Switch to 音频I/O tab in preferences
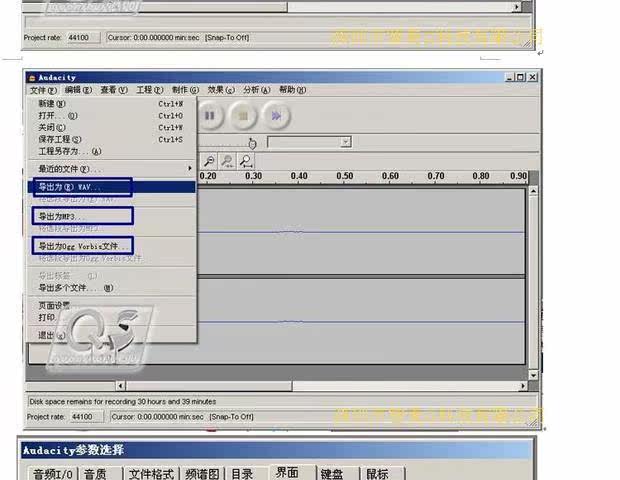This screenshot has height=480, width=620. pos(53,474)
